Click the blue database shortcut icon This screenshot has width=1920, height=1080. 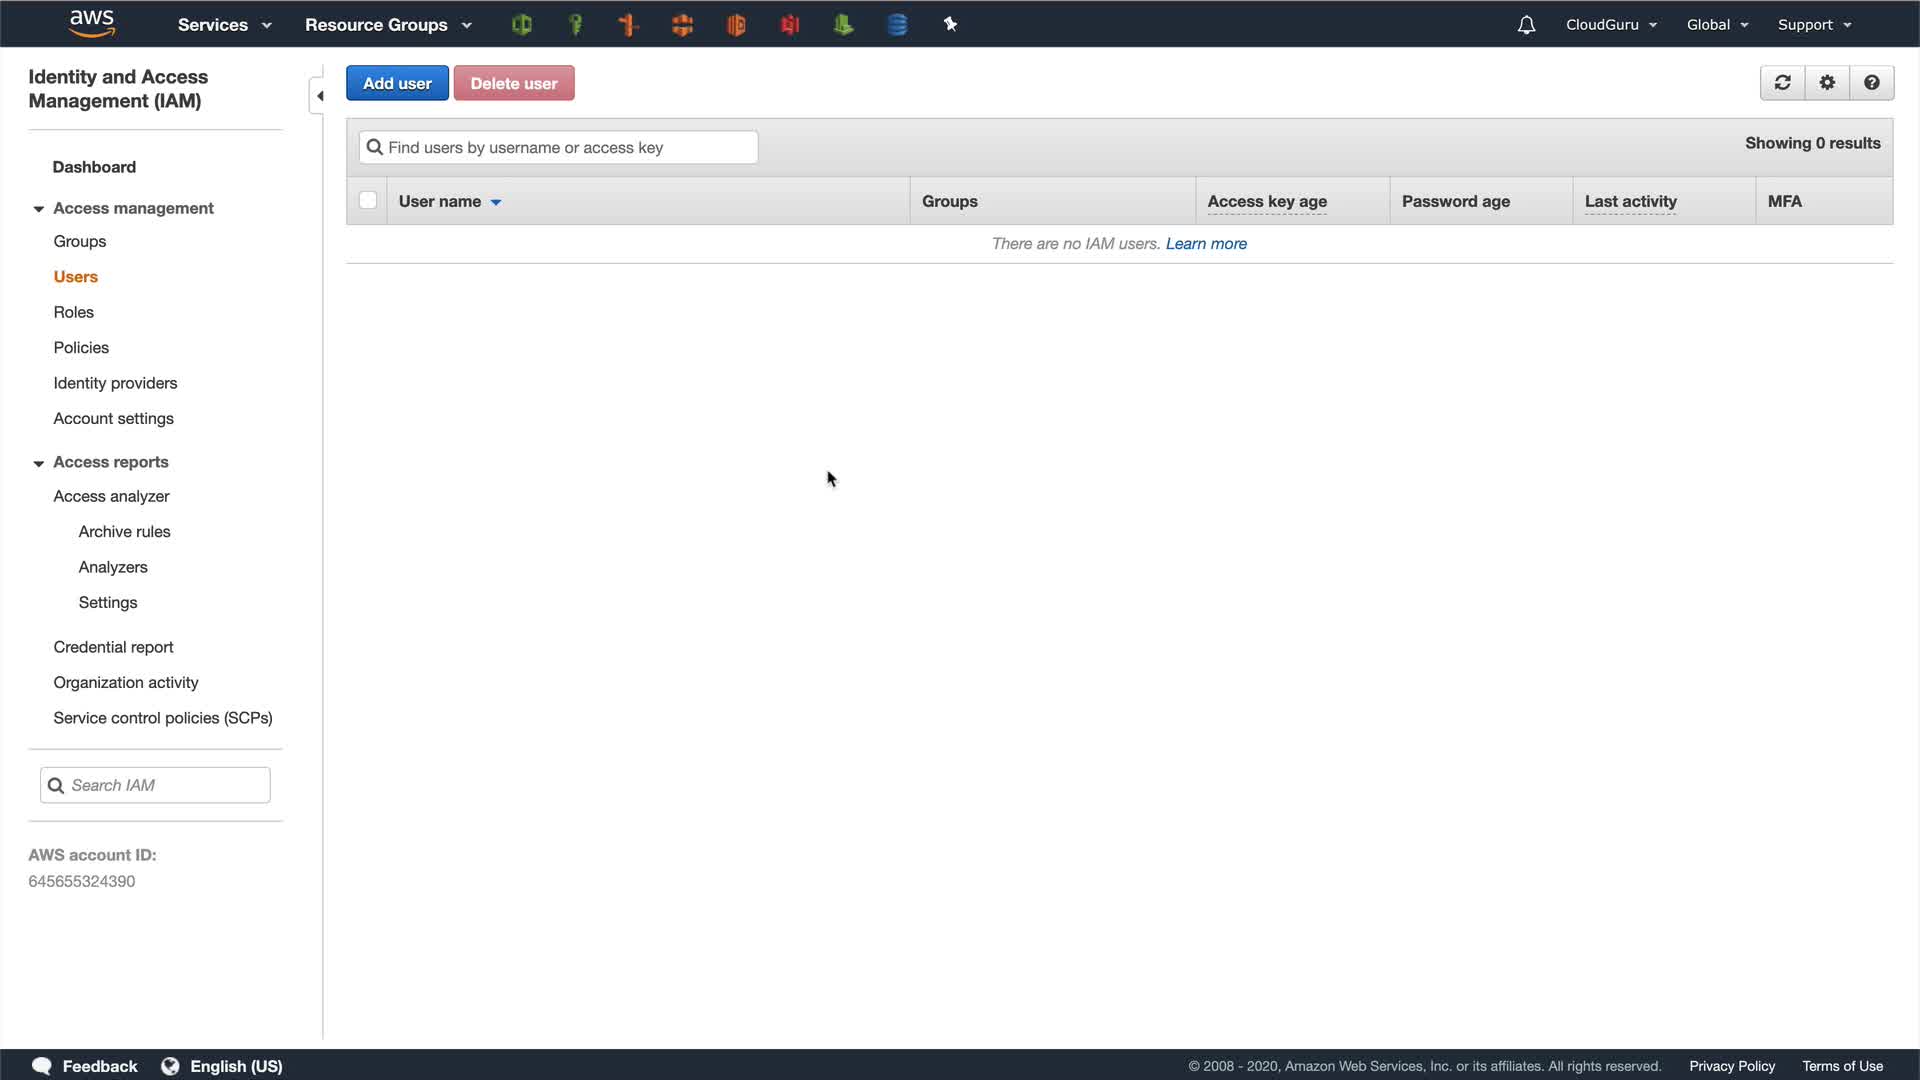coord(897,25)
